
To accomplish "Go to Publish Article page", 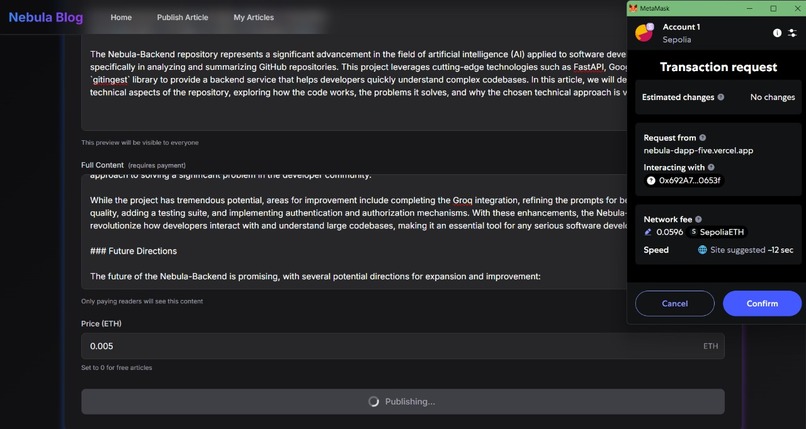I will [x=182, y=17].
